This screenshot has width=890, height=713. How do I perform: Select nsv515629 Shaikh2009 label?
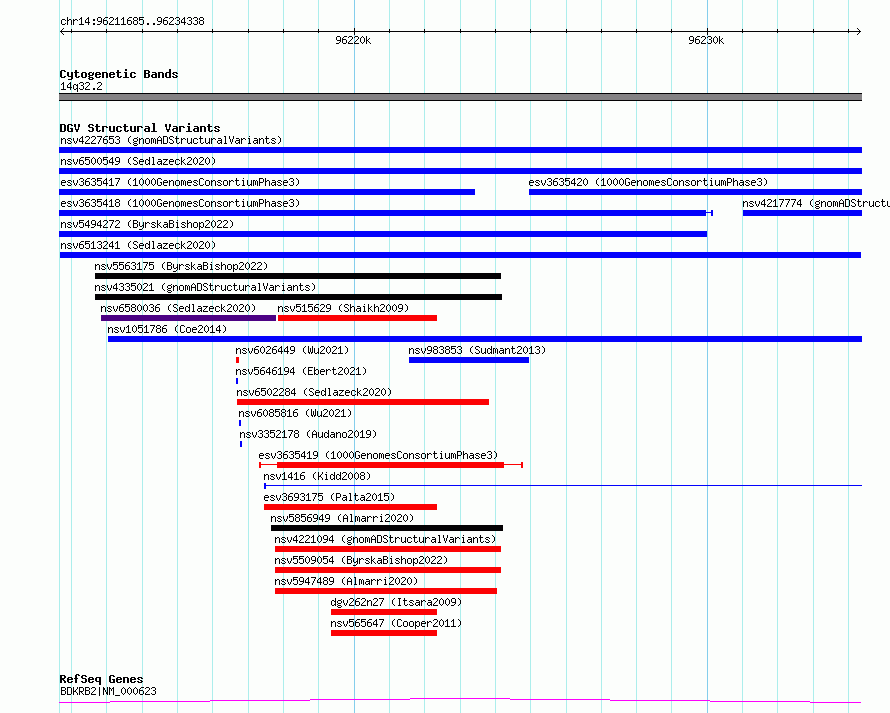tap(343, 308)
